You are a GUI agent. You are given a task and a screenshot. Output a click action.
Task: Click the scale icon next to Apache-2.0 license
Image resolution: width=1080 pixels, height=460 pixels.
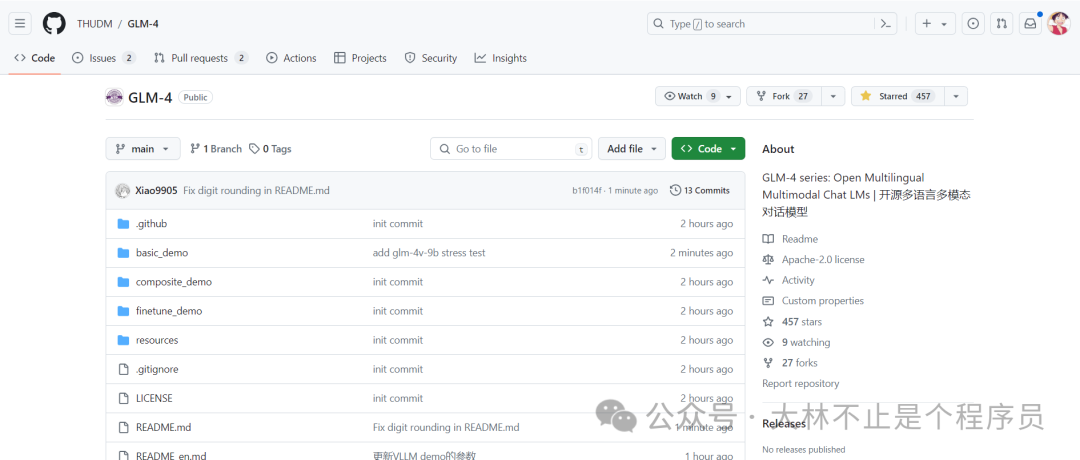click(768, 260)
